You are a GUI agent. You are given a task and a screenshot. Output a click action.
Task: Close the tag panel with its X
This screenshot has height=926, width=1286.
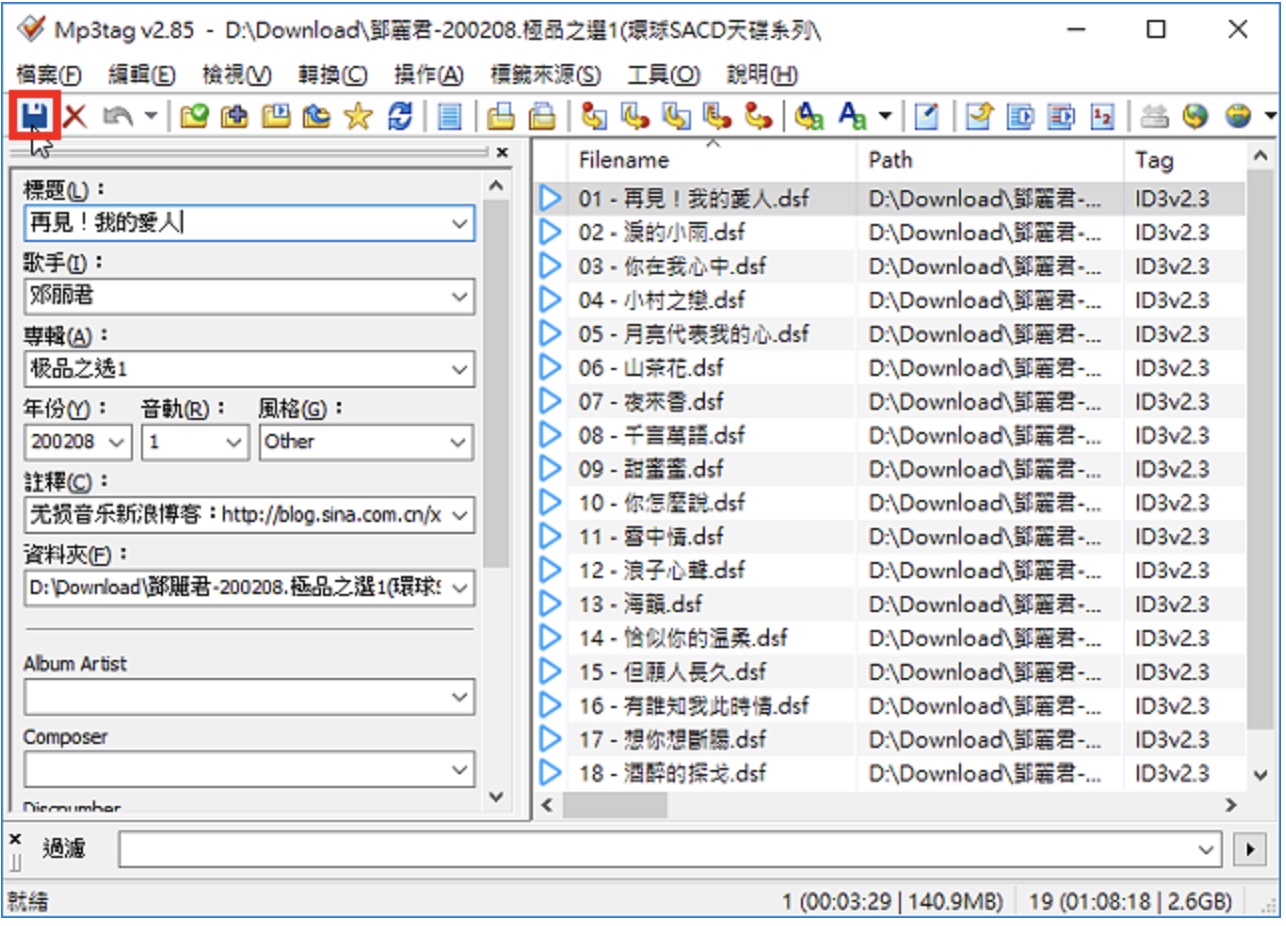click(x=502, y=152)
